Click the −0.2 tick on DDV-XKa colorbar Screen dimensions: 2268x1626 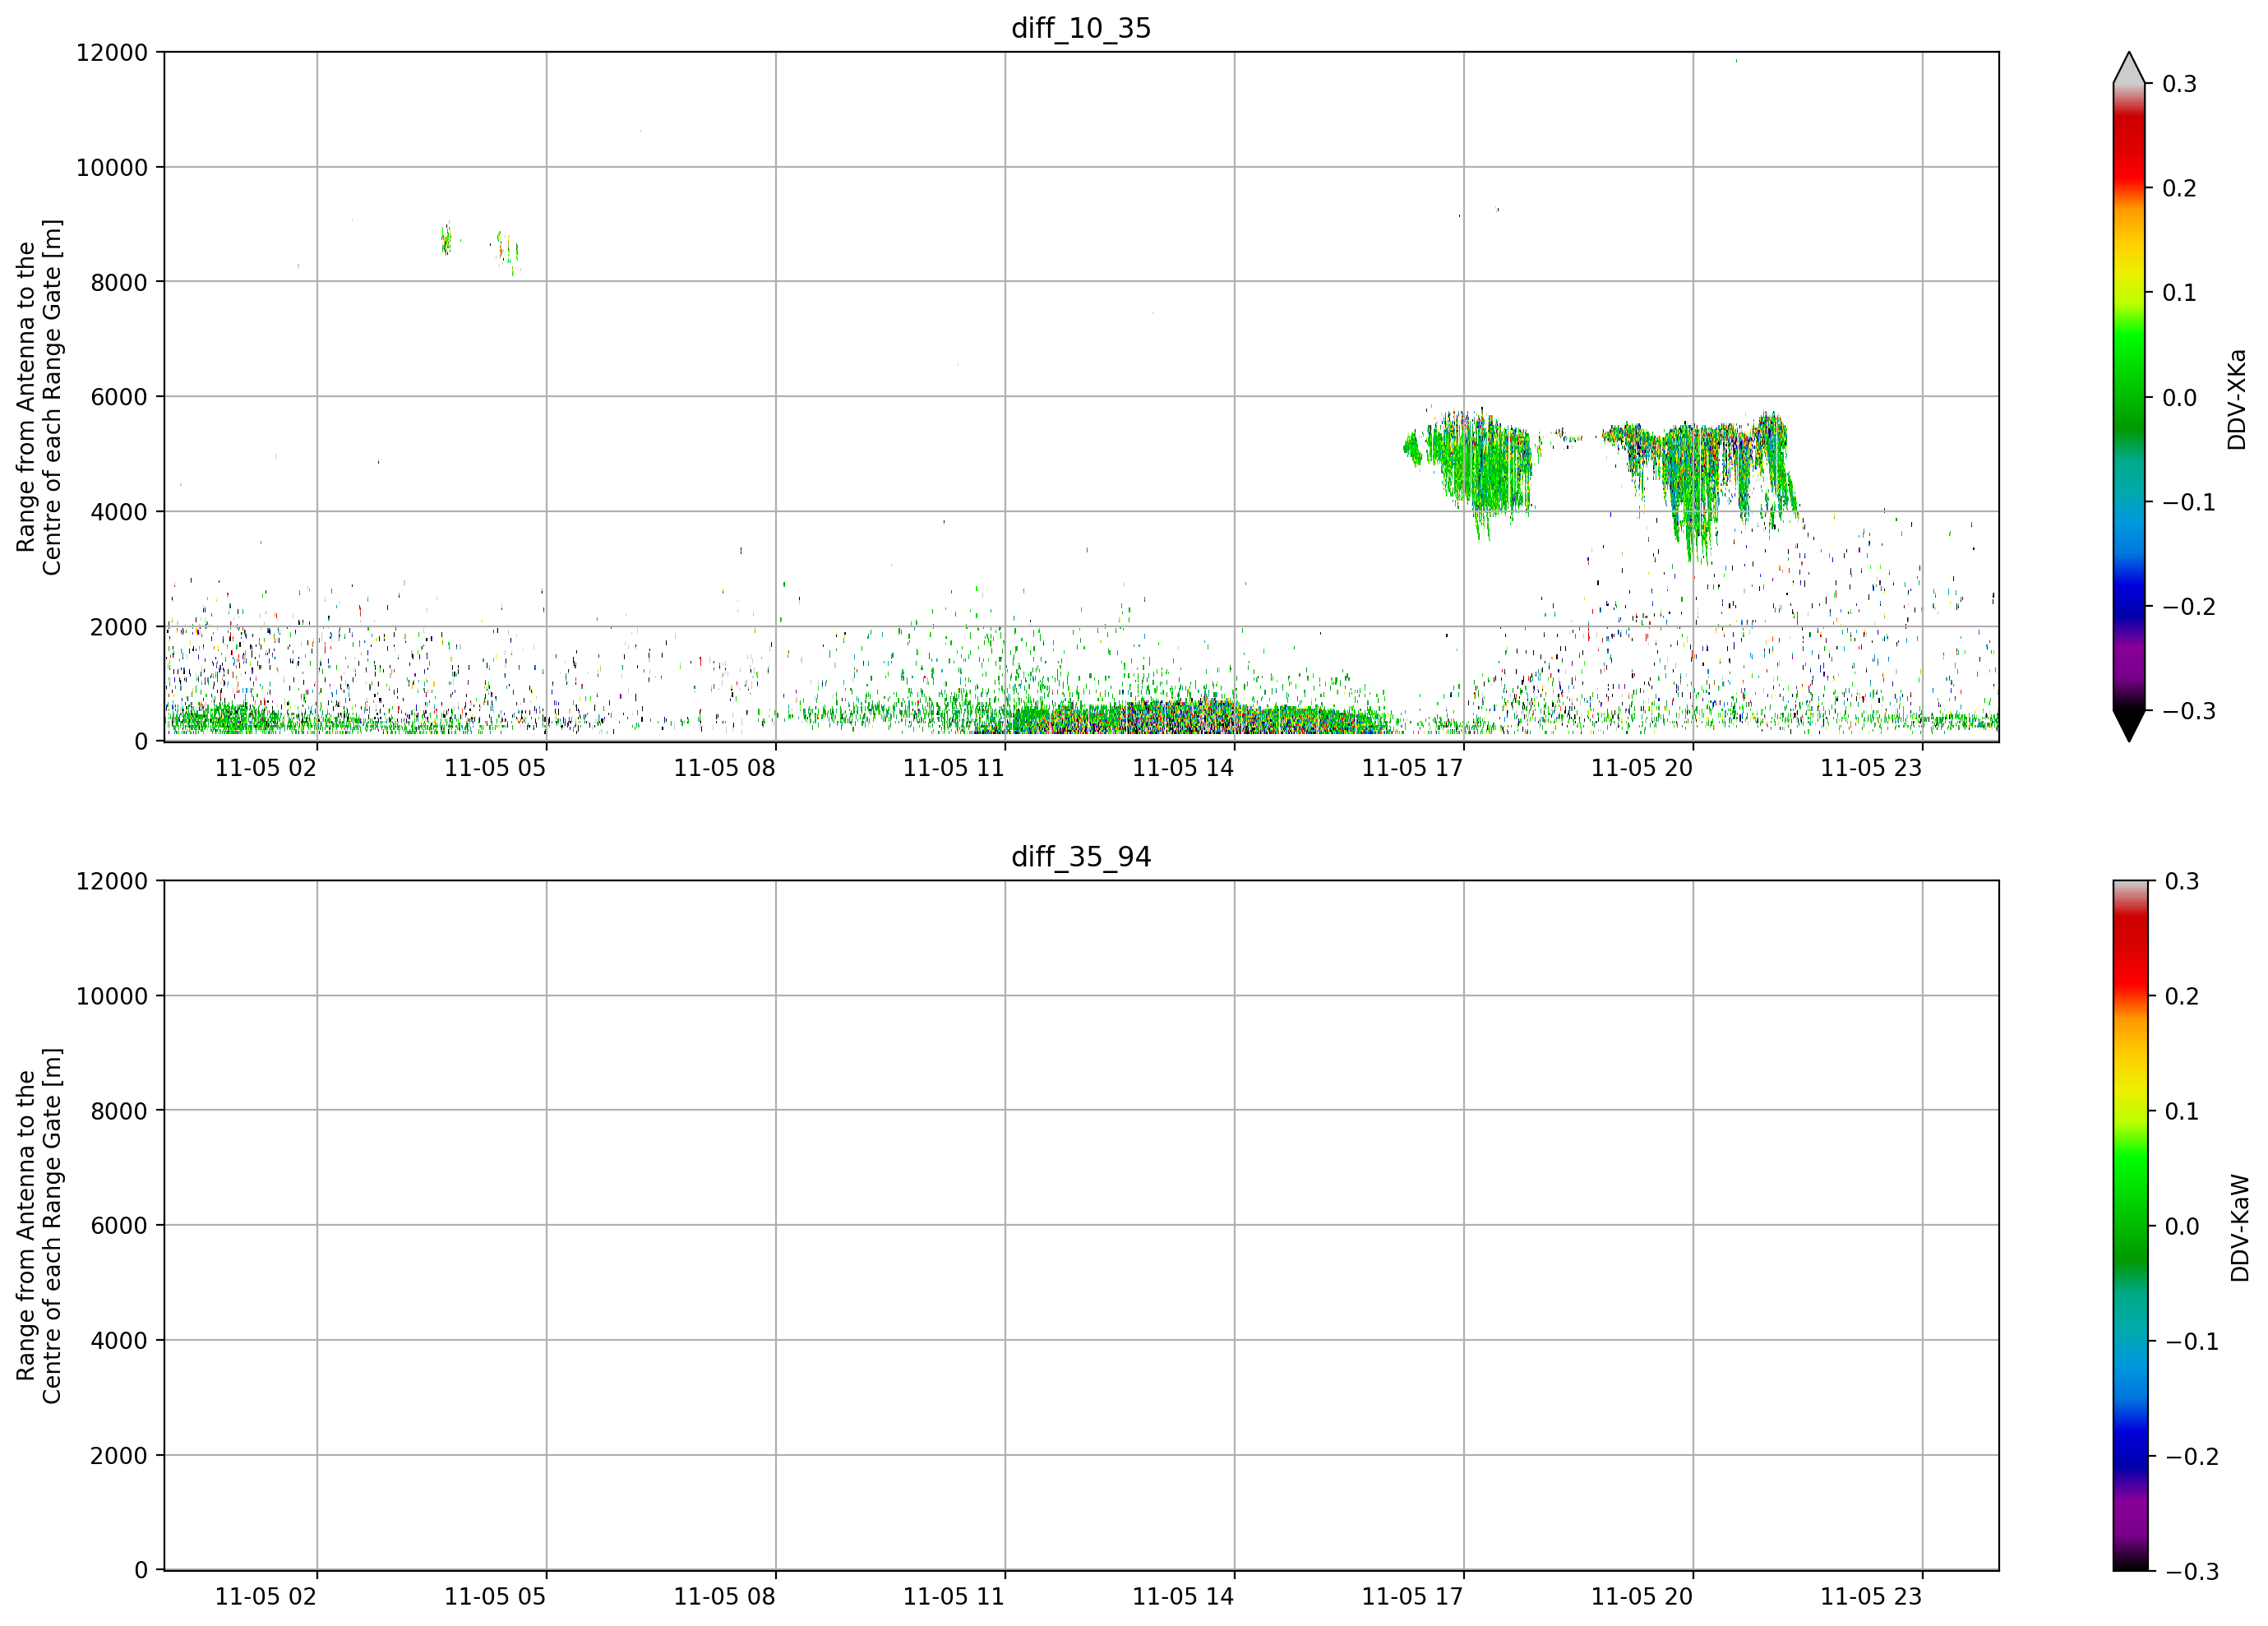(2189, 607)
